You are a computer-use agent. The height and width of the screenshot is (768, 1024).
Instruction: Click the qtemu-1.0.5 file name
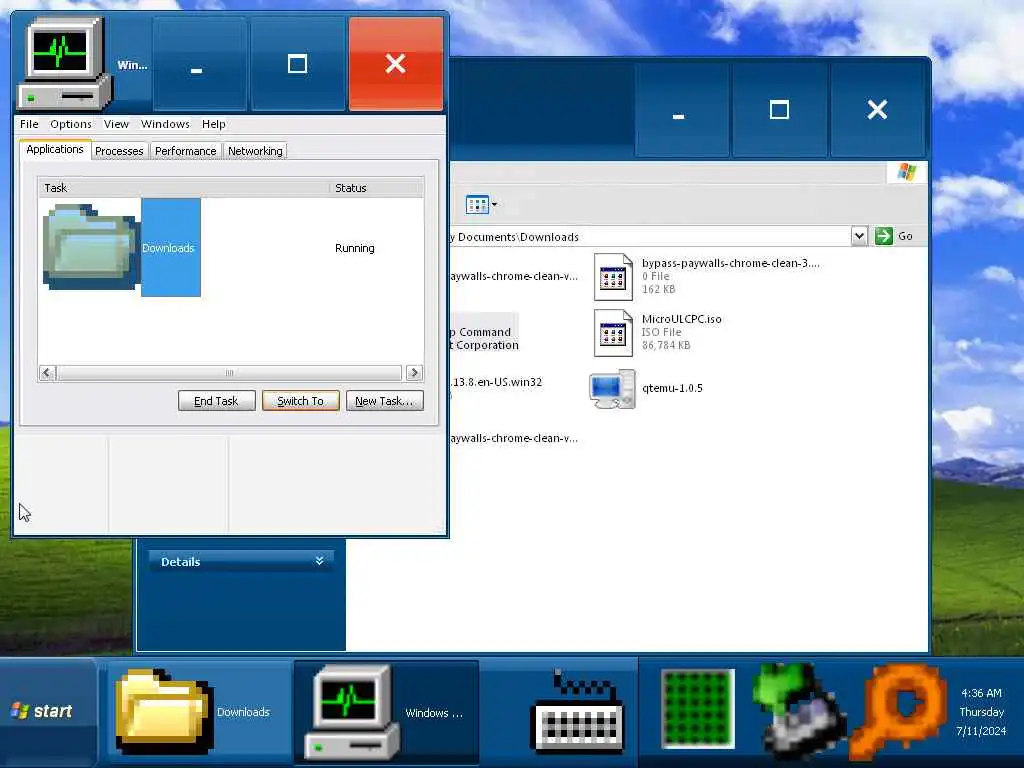(x=672, y=388)
